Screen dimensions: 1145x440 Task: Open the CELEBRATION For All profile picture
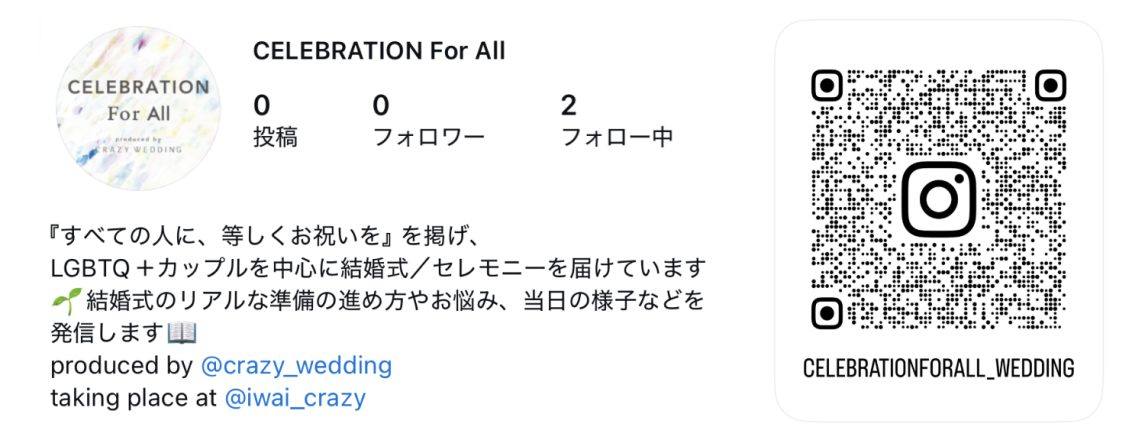click(138, 111)
